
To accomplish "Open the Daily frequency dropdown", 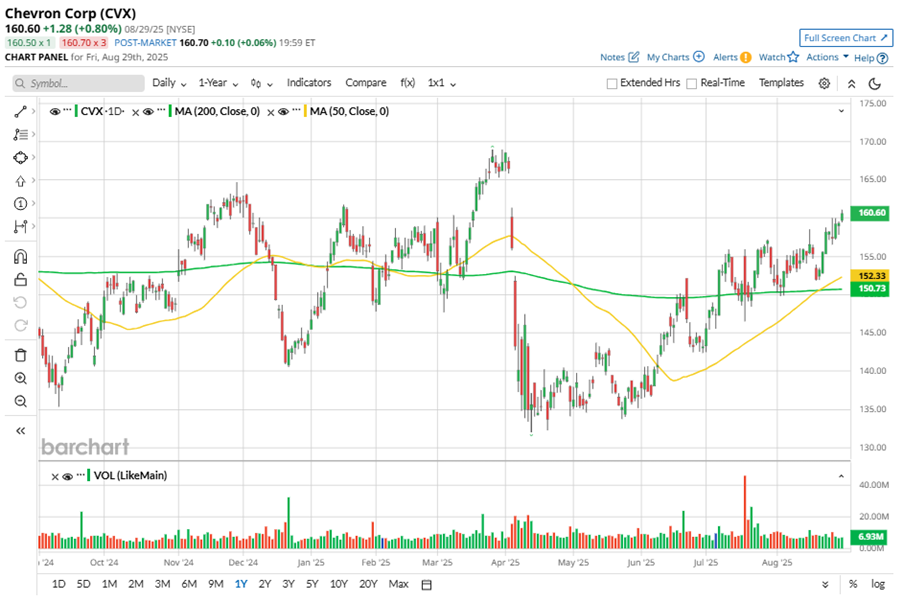I will point(169,83).
